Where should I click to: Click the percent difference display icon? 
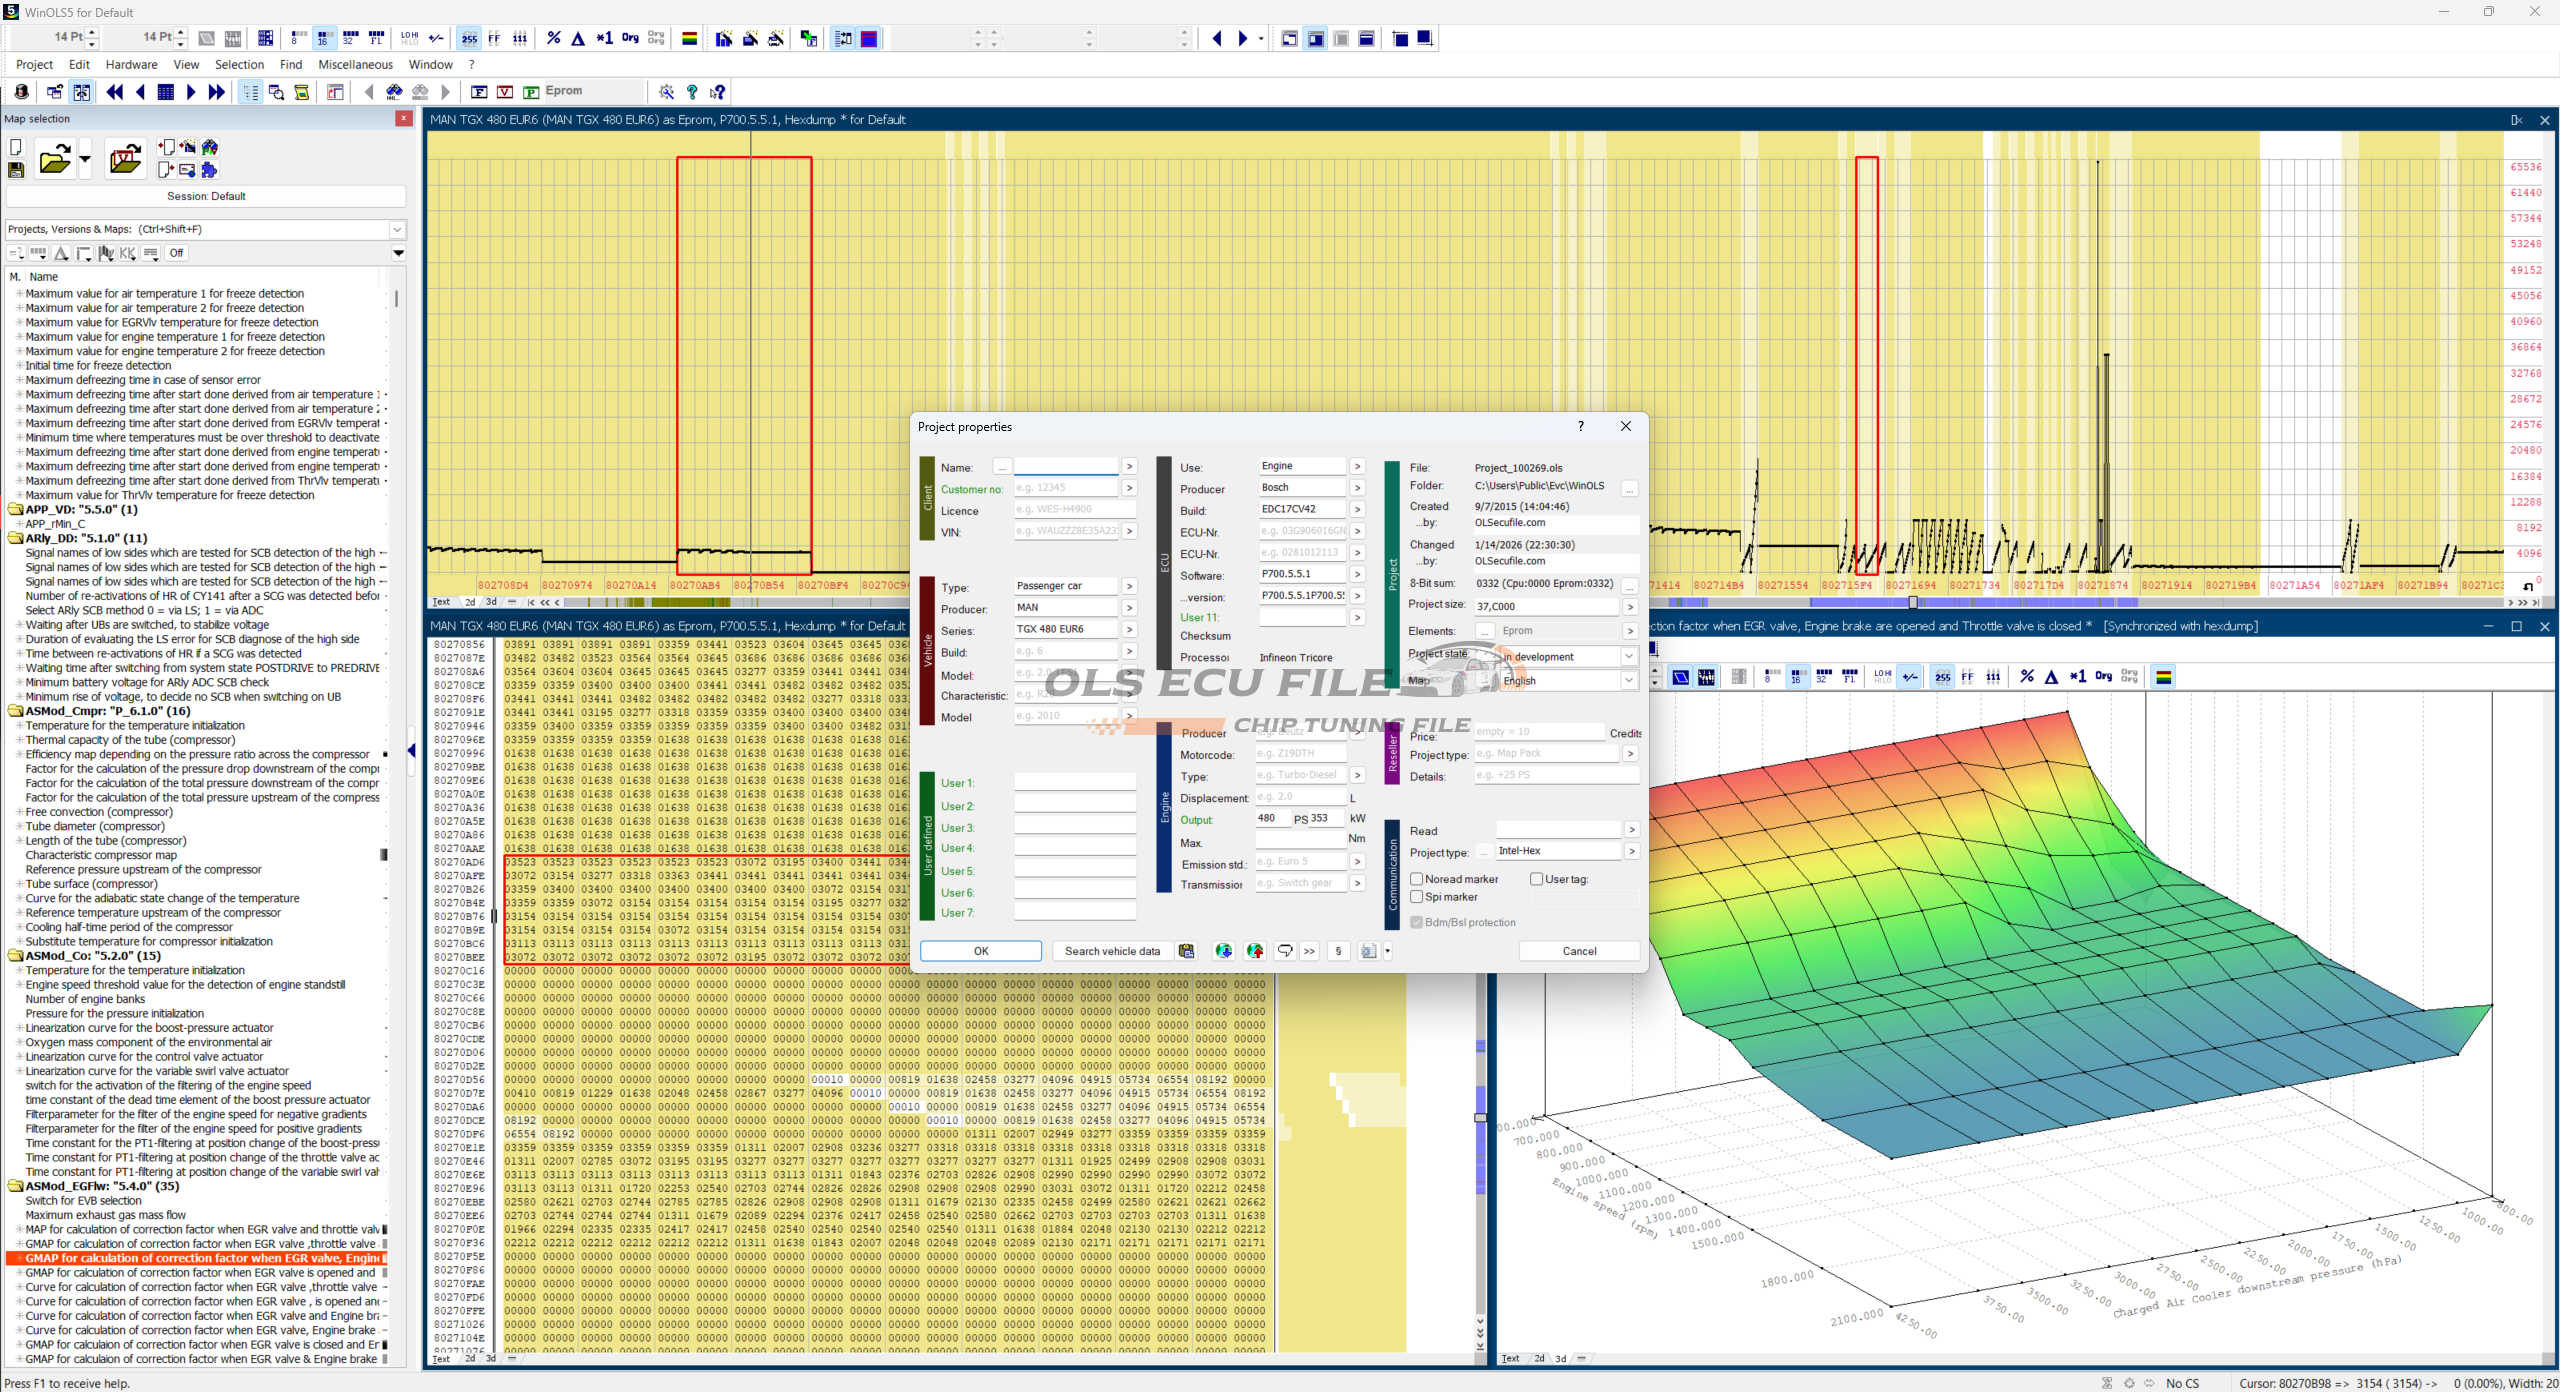[x=554, y=39]
